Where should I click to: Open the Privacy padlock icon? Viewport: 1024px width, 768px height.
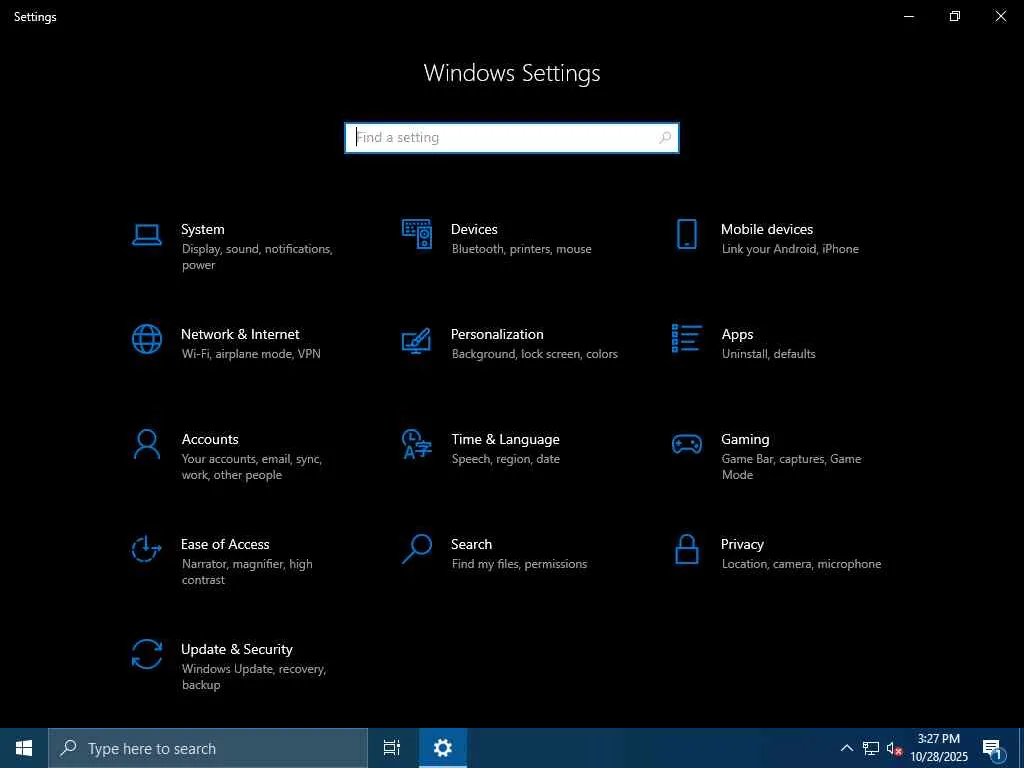tap(686, 549)
